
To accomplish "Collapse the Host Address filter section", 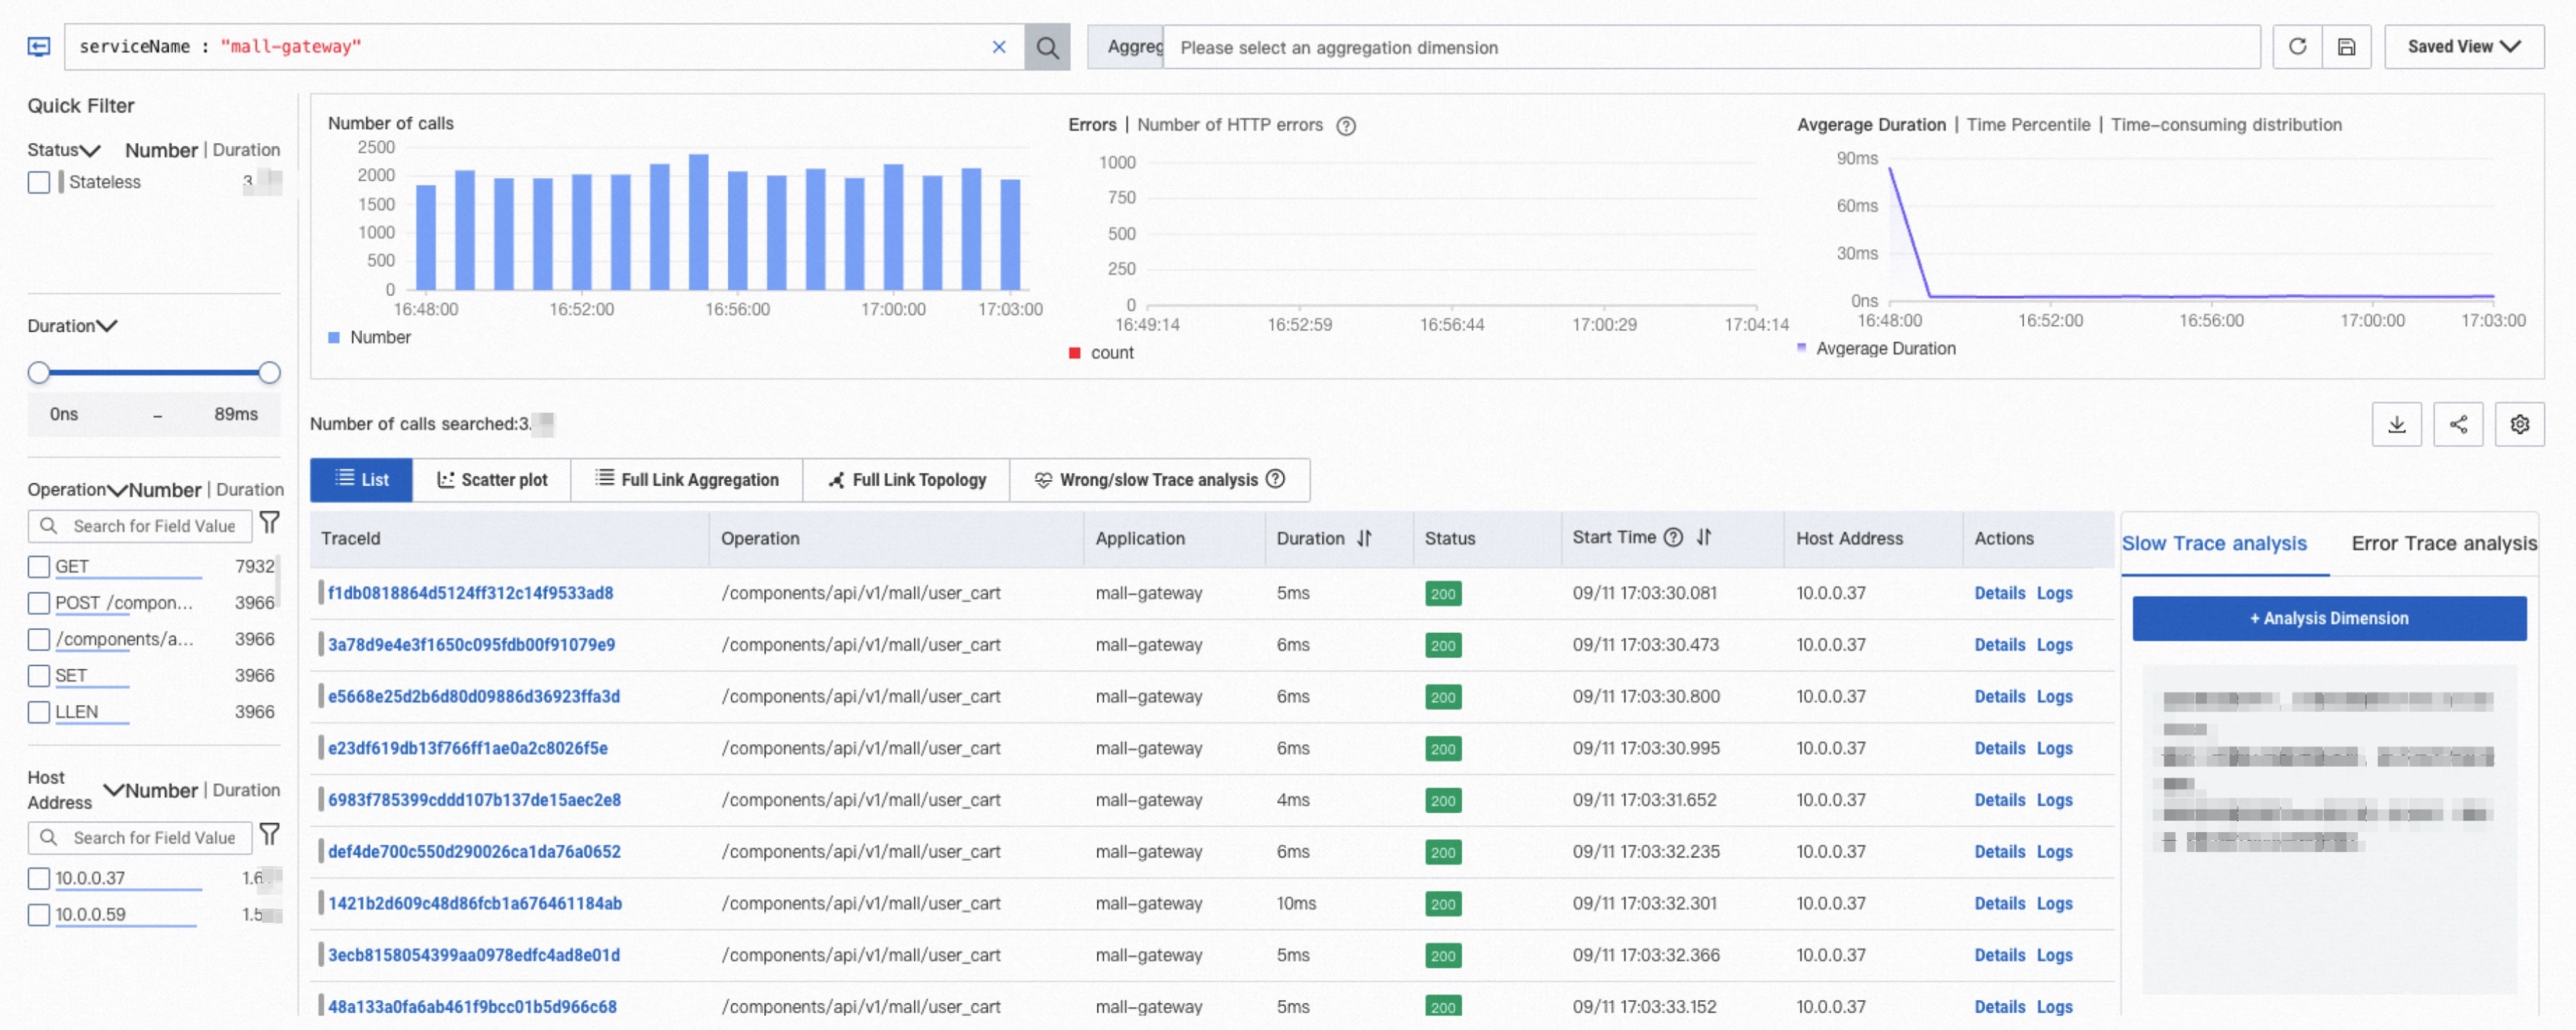I will [114, 790].
